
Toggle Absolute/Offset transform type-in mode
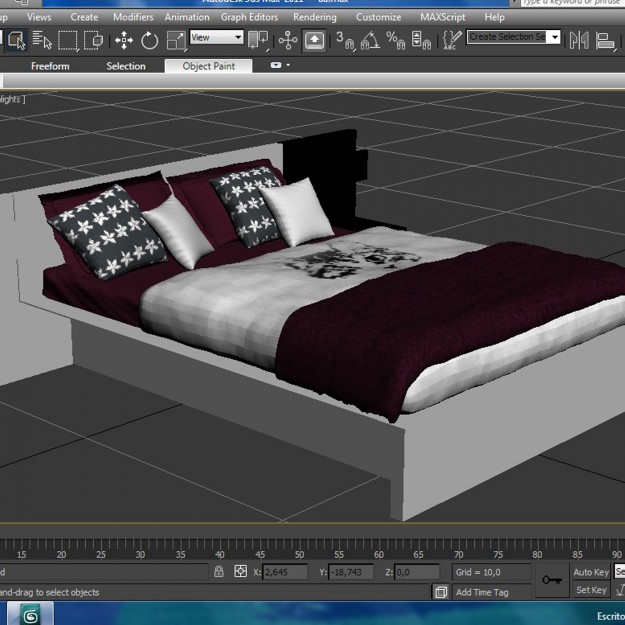[x=240, y=571]
